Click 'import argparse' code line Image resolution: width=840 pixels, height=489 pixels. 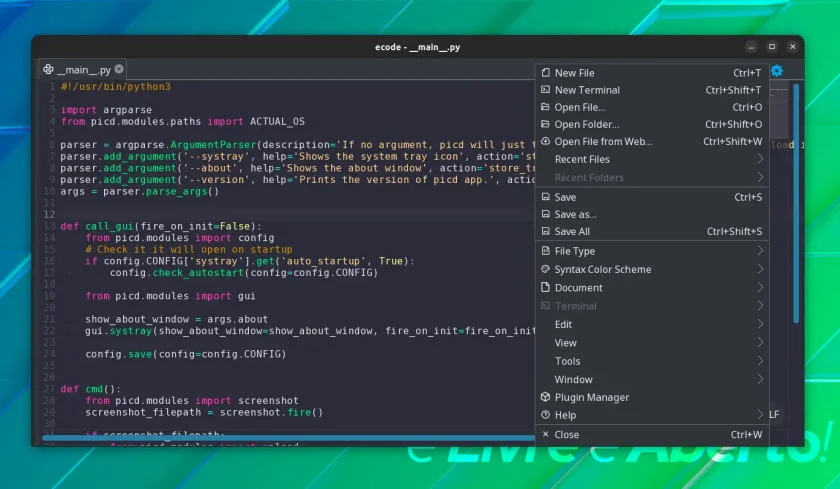[106, 109]
